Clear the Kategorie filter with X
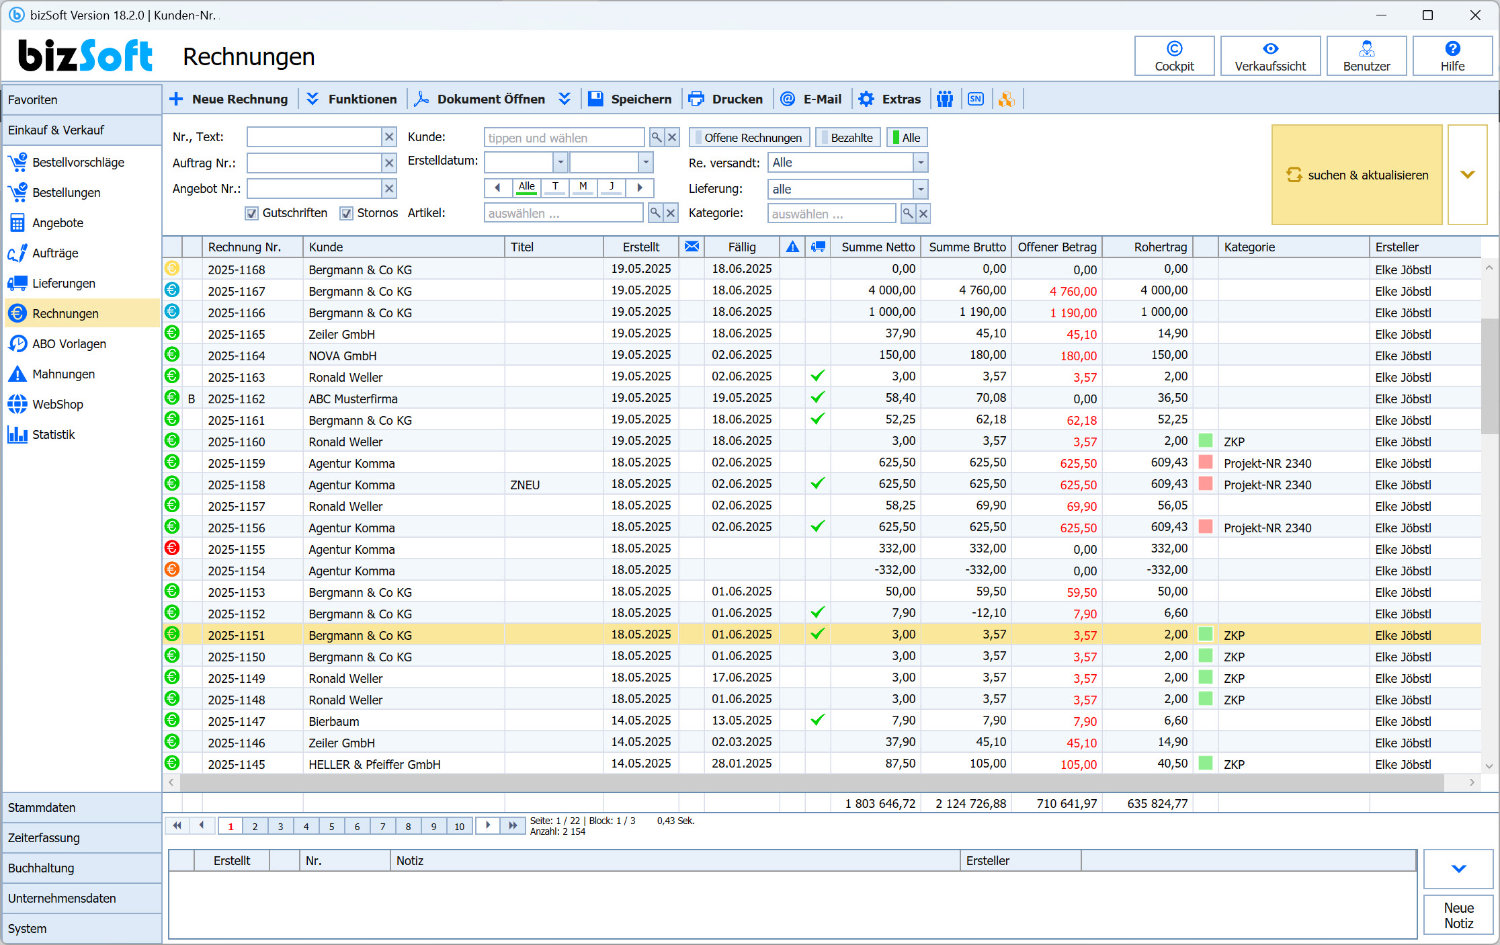The image size is (1500, 945). [923, 213]
